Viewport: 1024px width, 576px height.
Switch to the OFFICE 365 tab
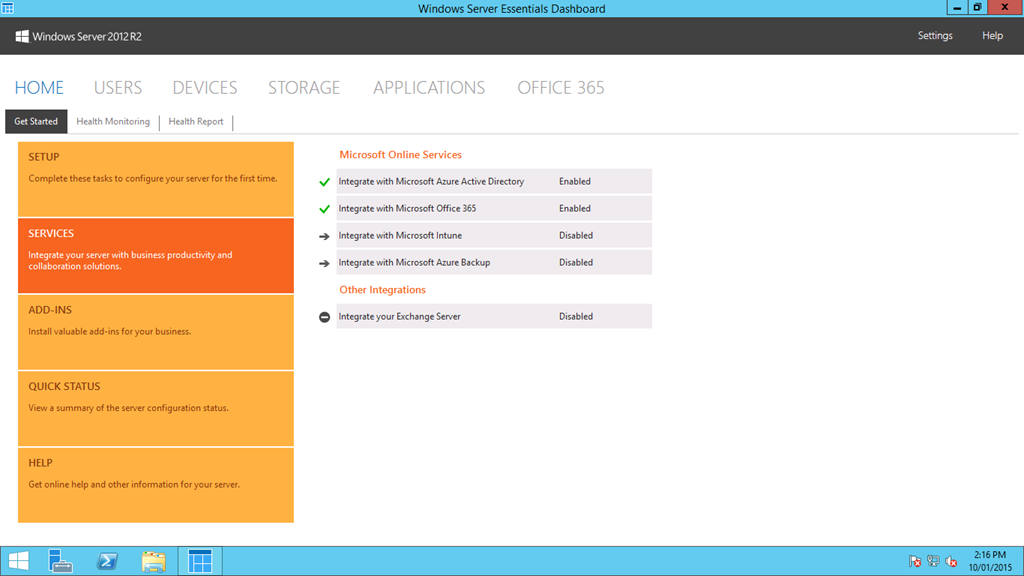tap(560, 88)
